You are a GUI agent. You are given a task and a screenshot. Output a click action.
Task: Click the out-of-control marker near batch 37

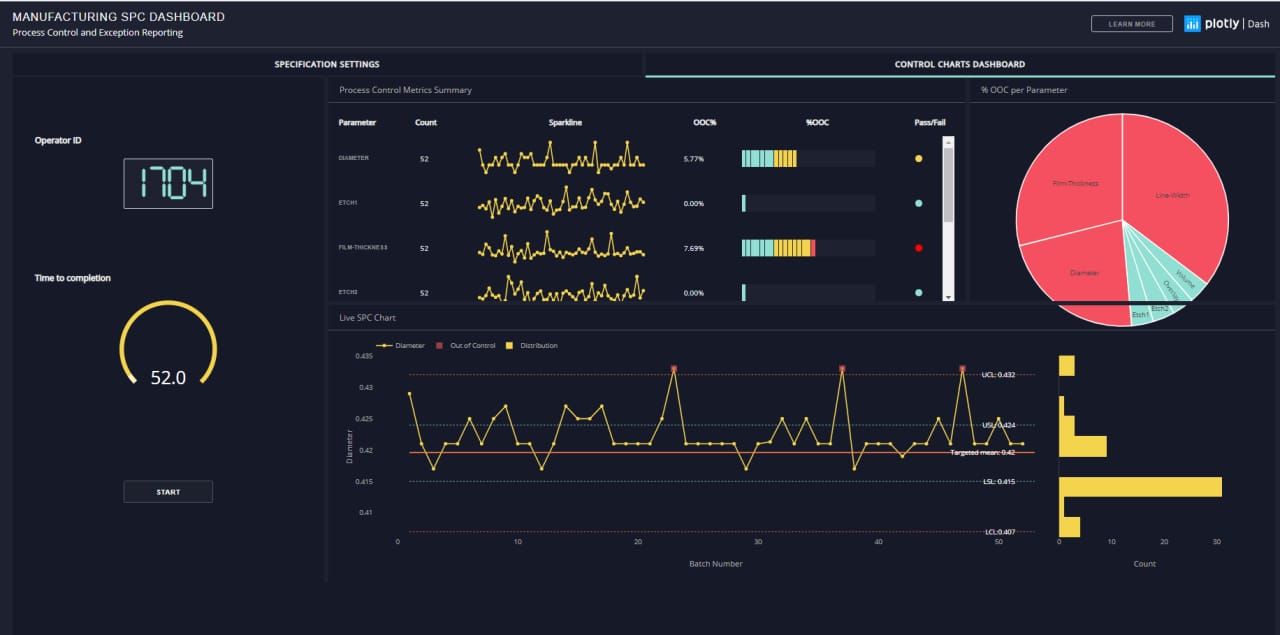coord(842,368)
